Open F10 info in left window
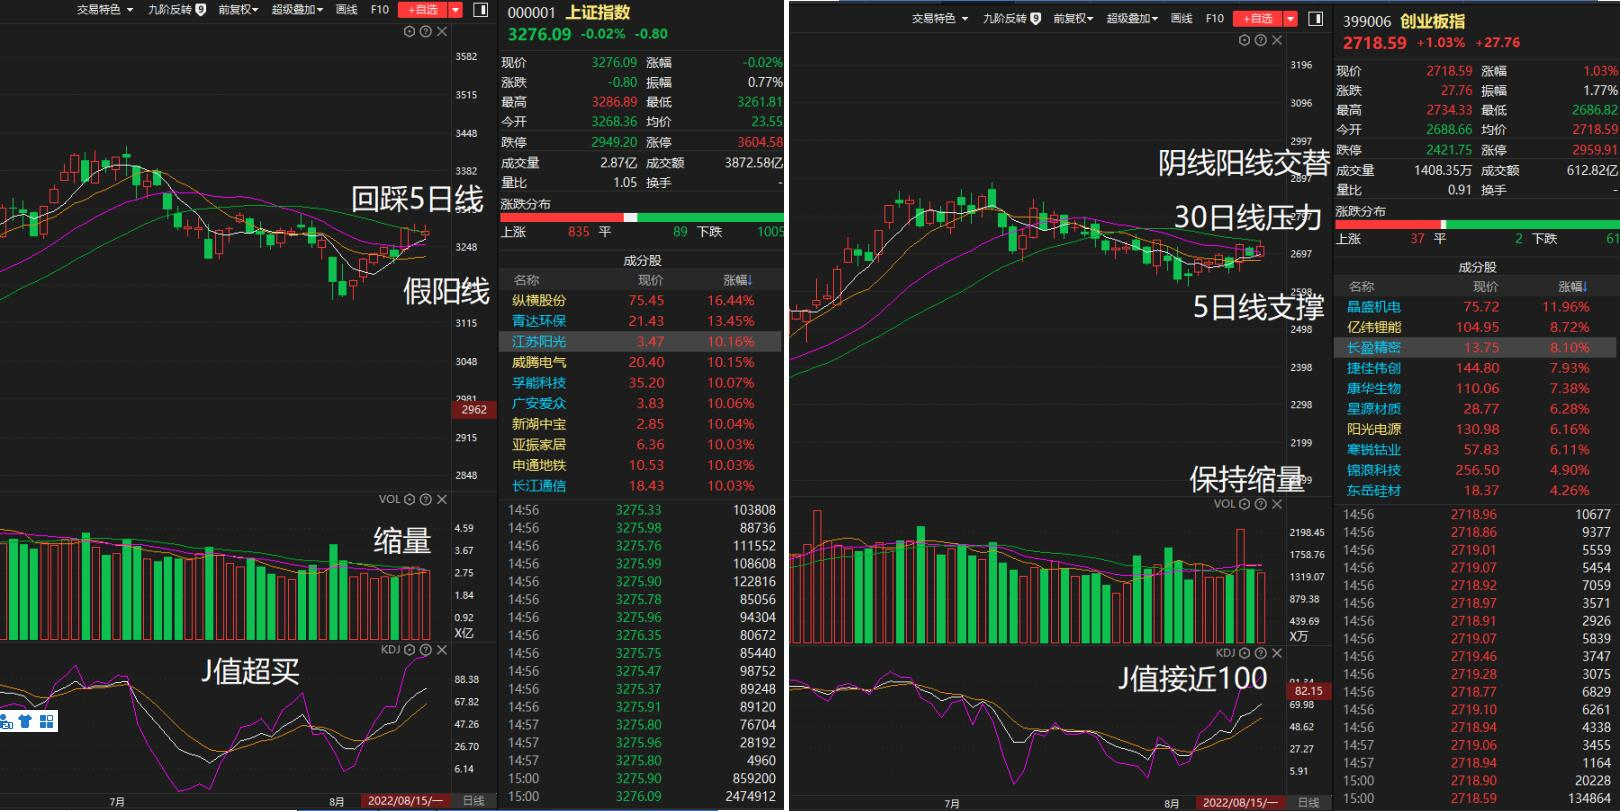This screenshot has width=1620, height=811. pos(380,9)
